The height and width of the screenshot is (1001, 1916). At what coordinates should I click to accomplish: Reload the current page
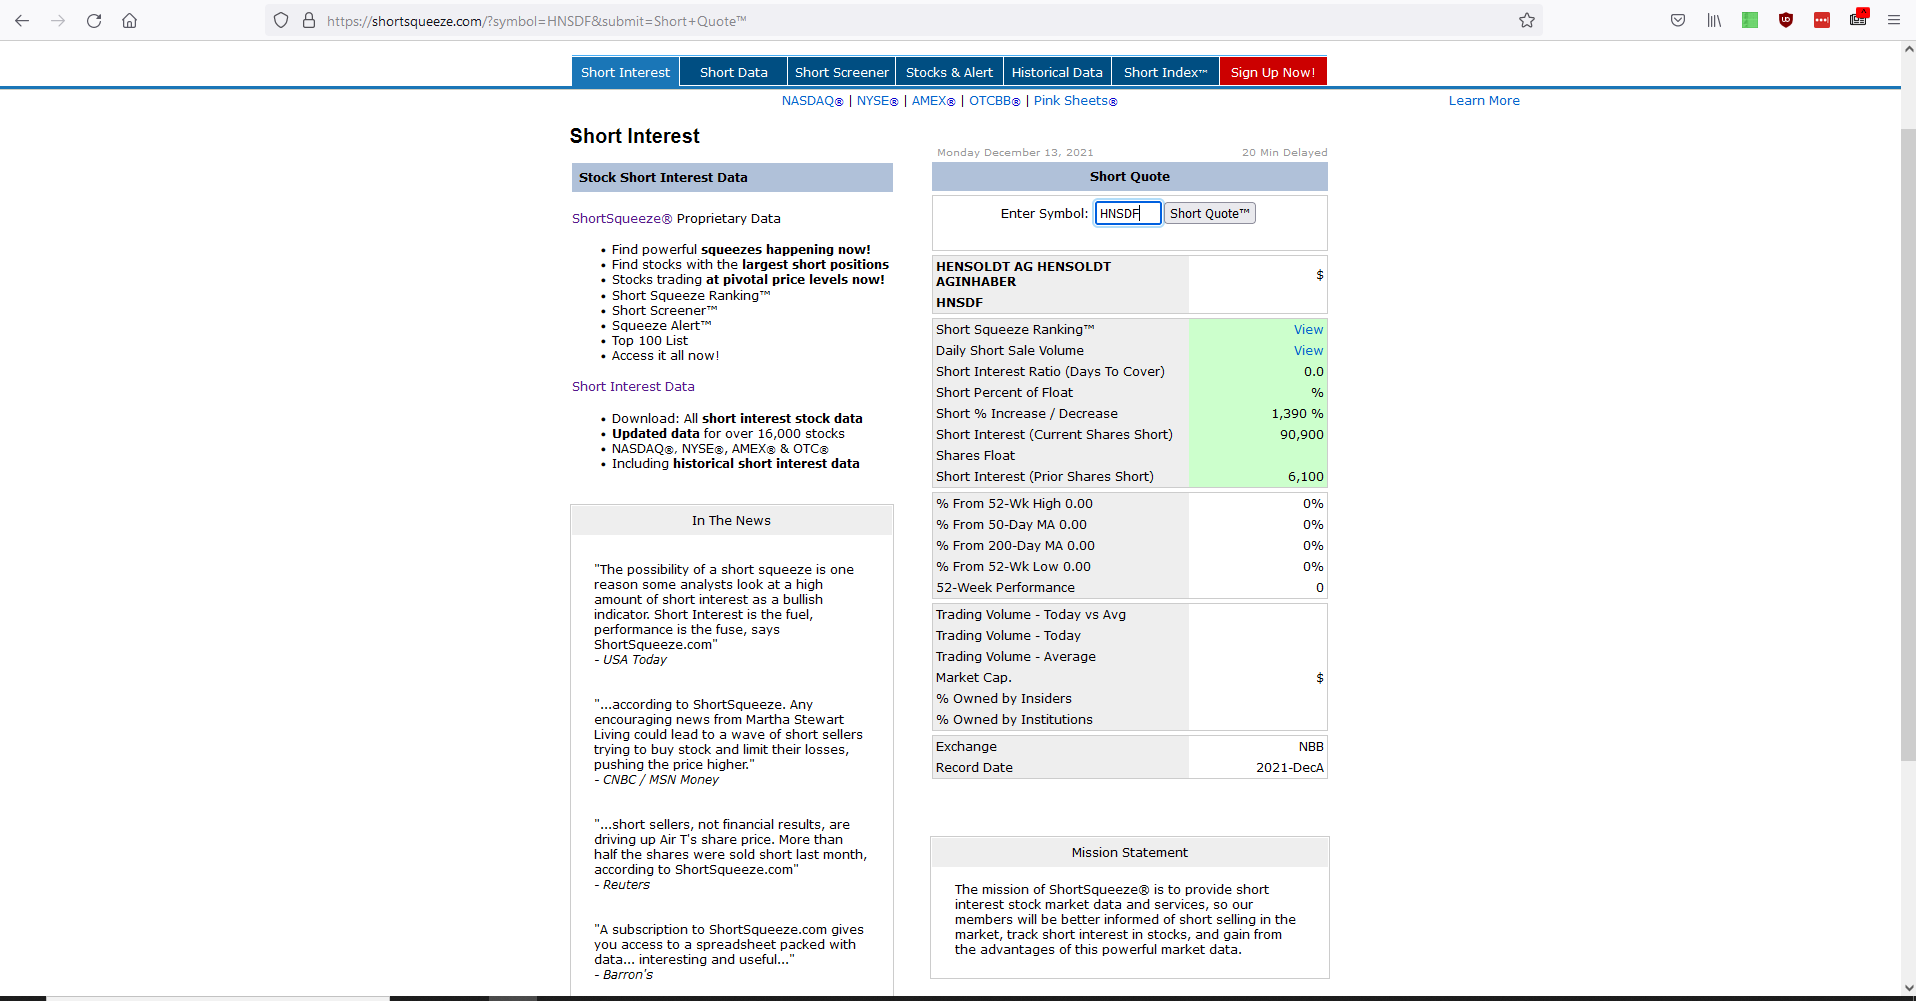[x=94, y=20]
